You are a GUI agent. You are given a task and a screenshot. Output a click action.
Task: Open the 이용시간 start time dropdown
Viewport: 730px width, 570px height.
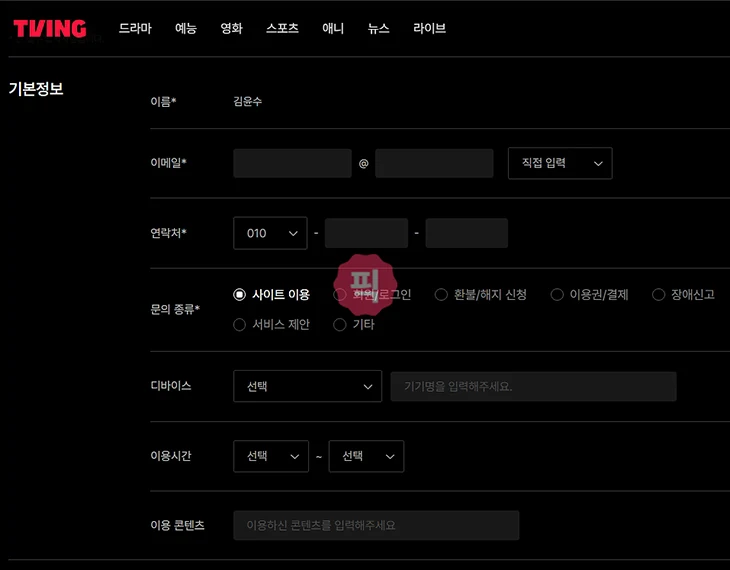(x=271, y=456)
